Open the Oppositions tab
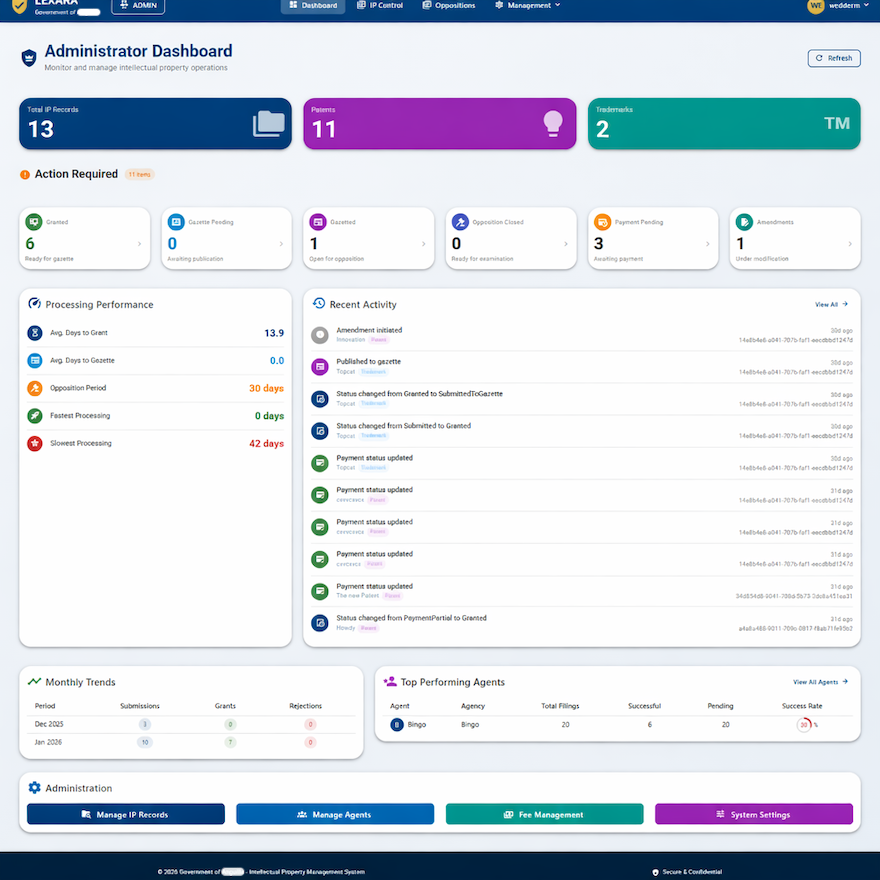 coord(449,6)
